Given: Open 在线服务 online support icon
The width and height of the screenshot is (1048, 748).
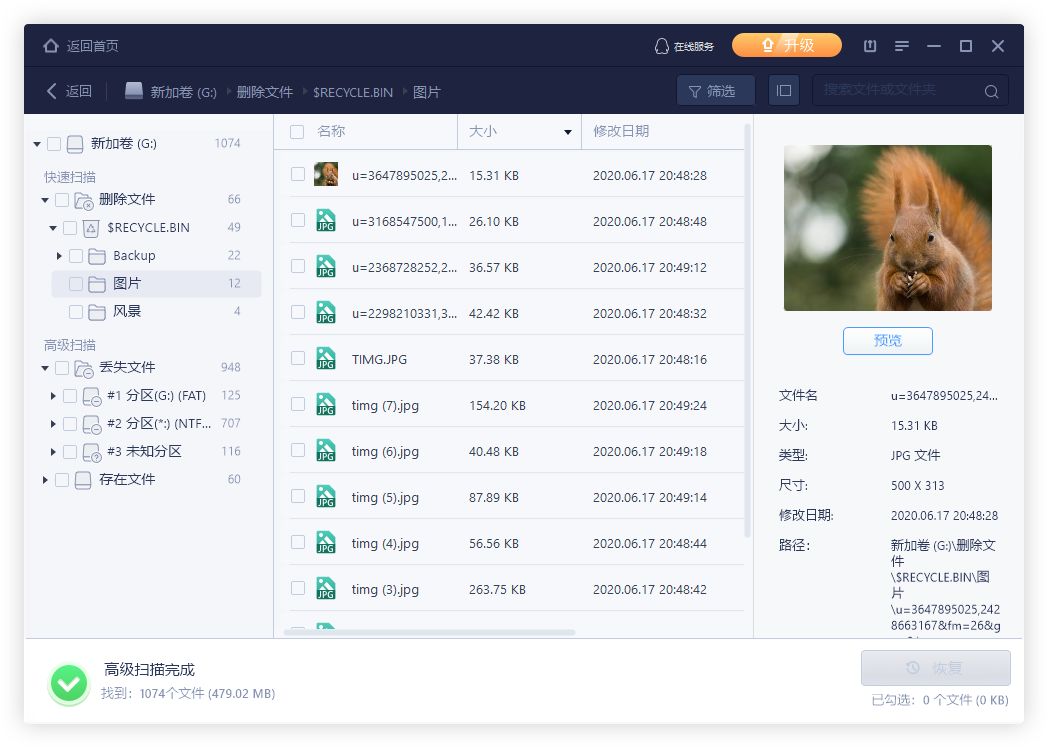Looking at the screenshot, I should tap(661, 46).
